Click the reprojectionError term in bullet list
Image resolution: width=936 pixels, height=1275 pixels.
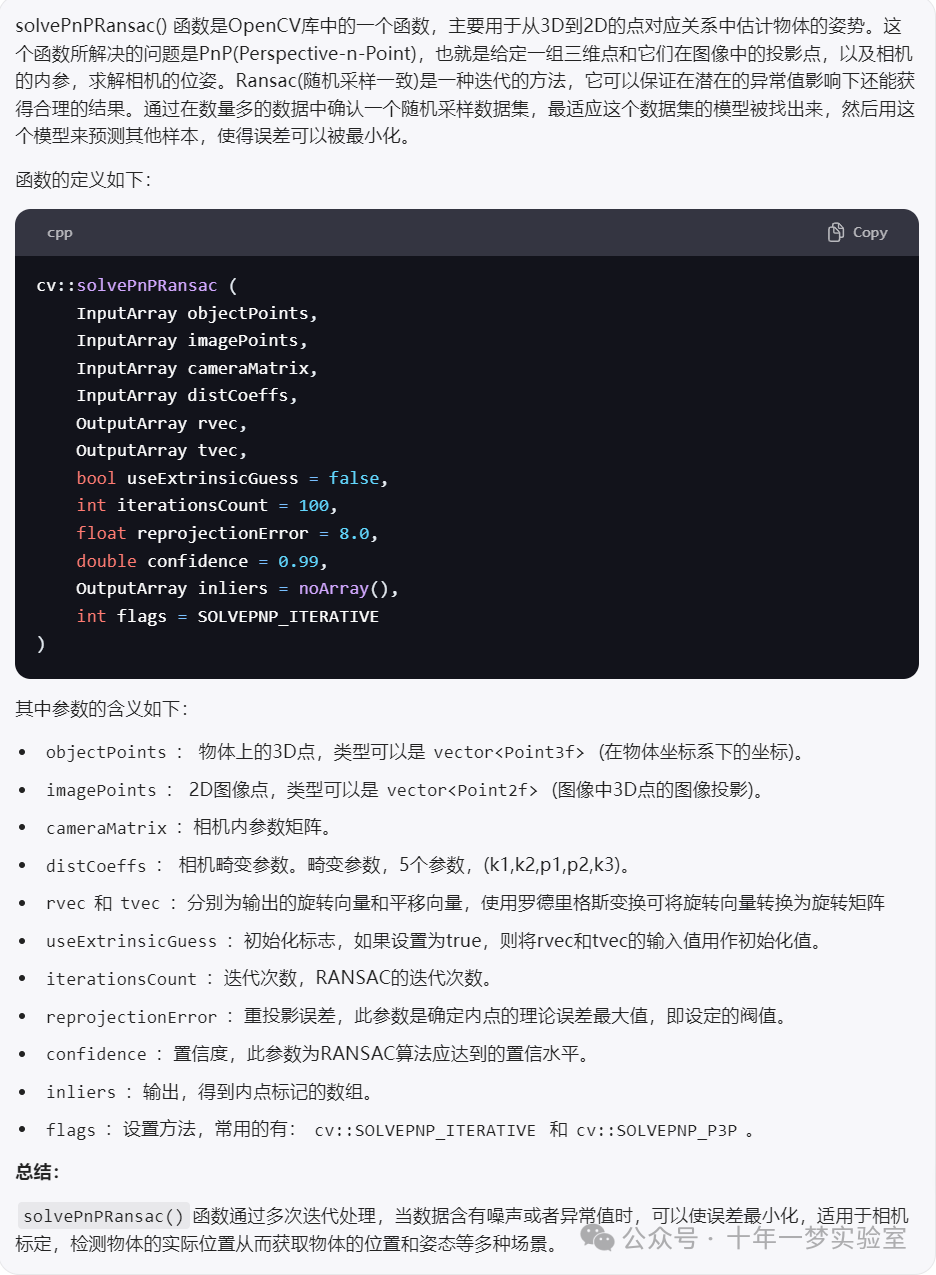point(131,1017)
